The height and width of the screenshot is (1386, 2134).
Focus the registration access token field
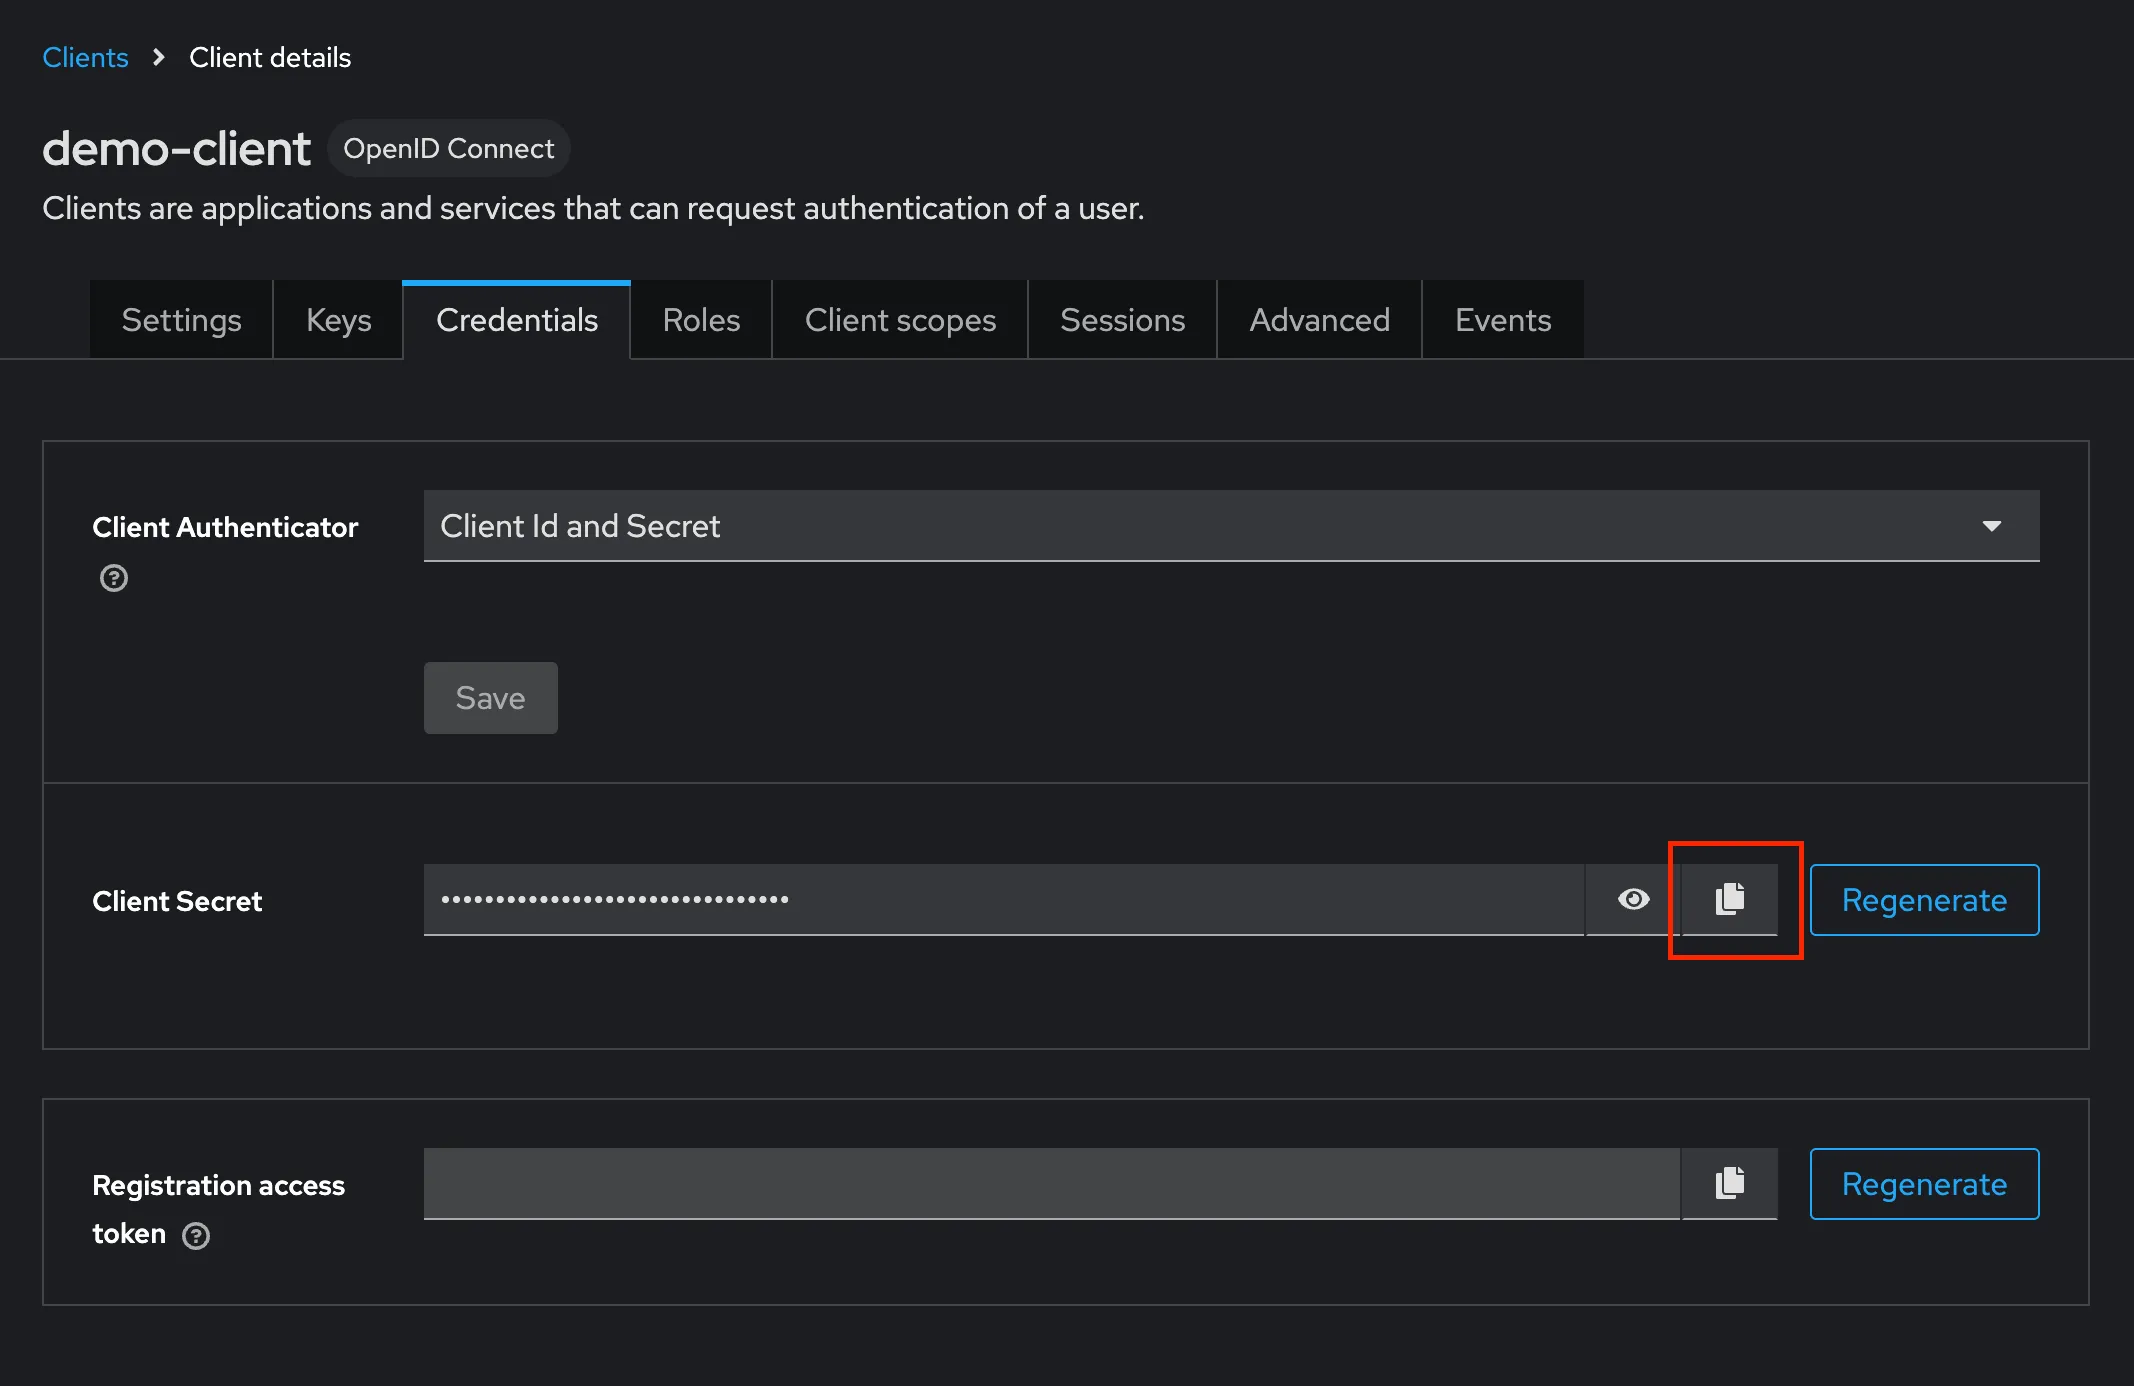[x=1050, y=1183]
